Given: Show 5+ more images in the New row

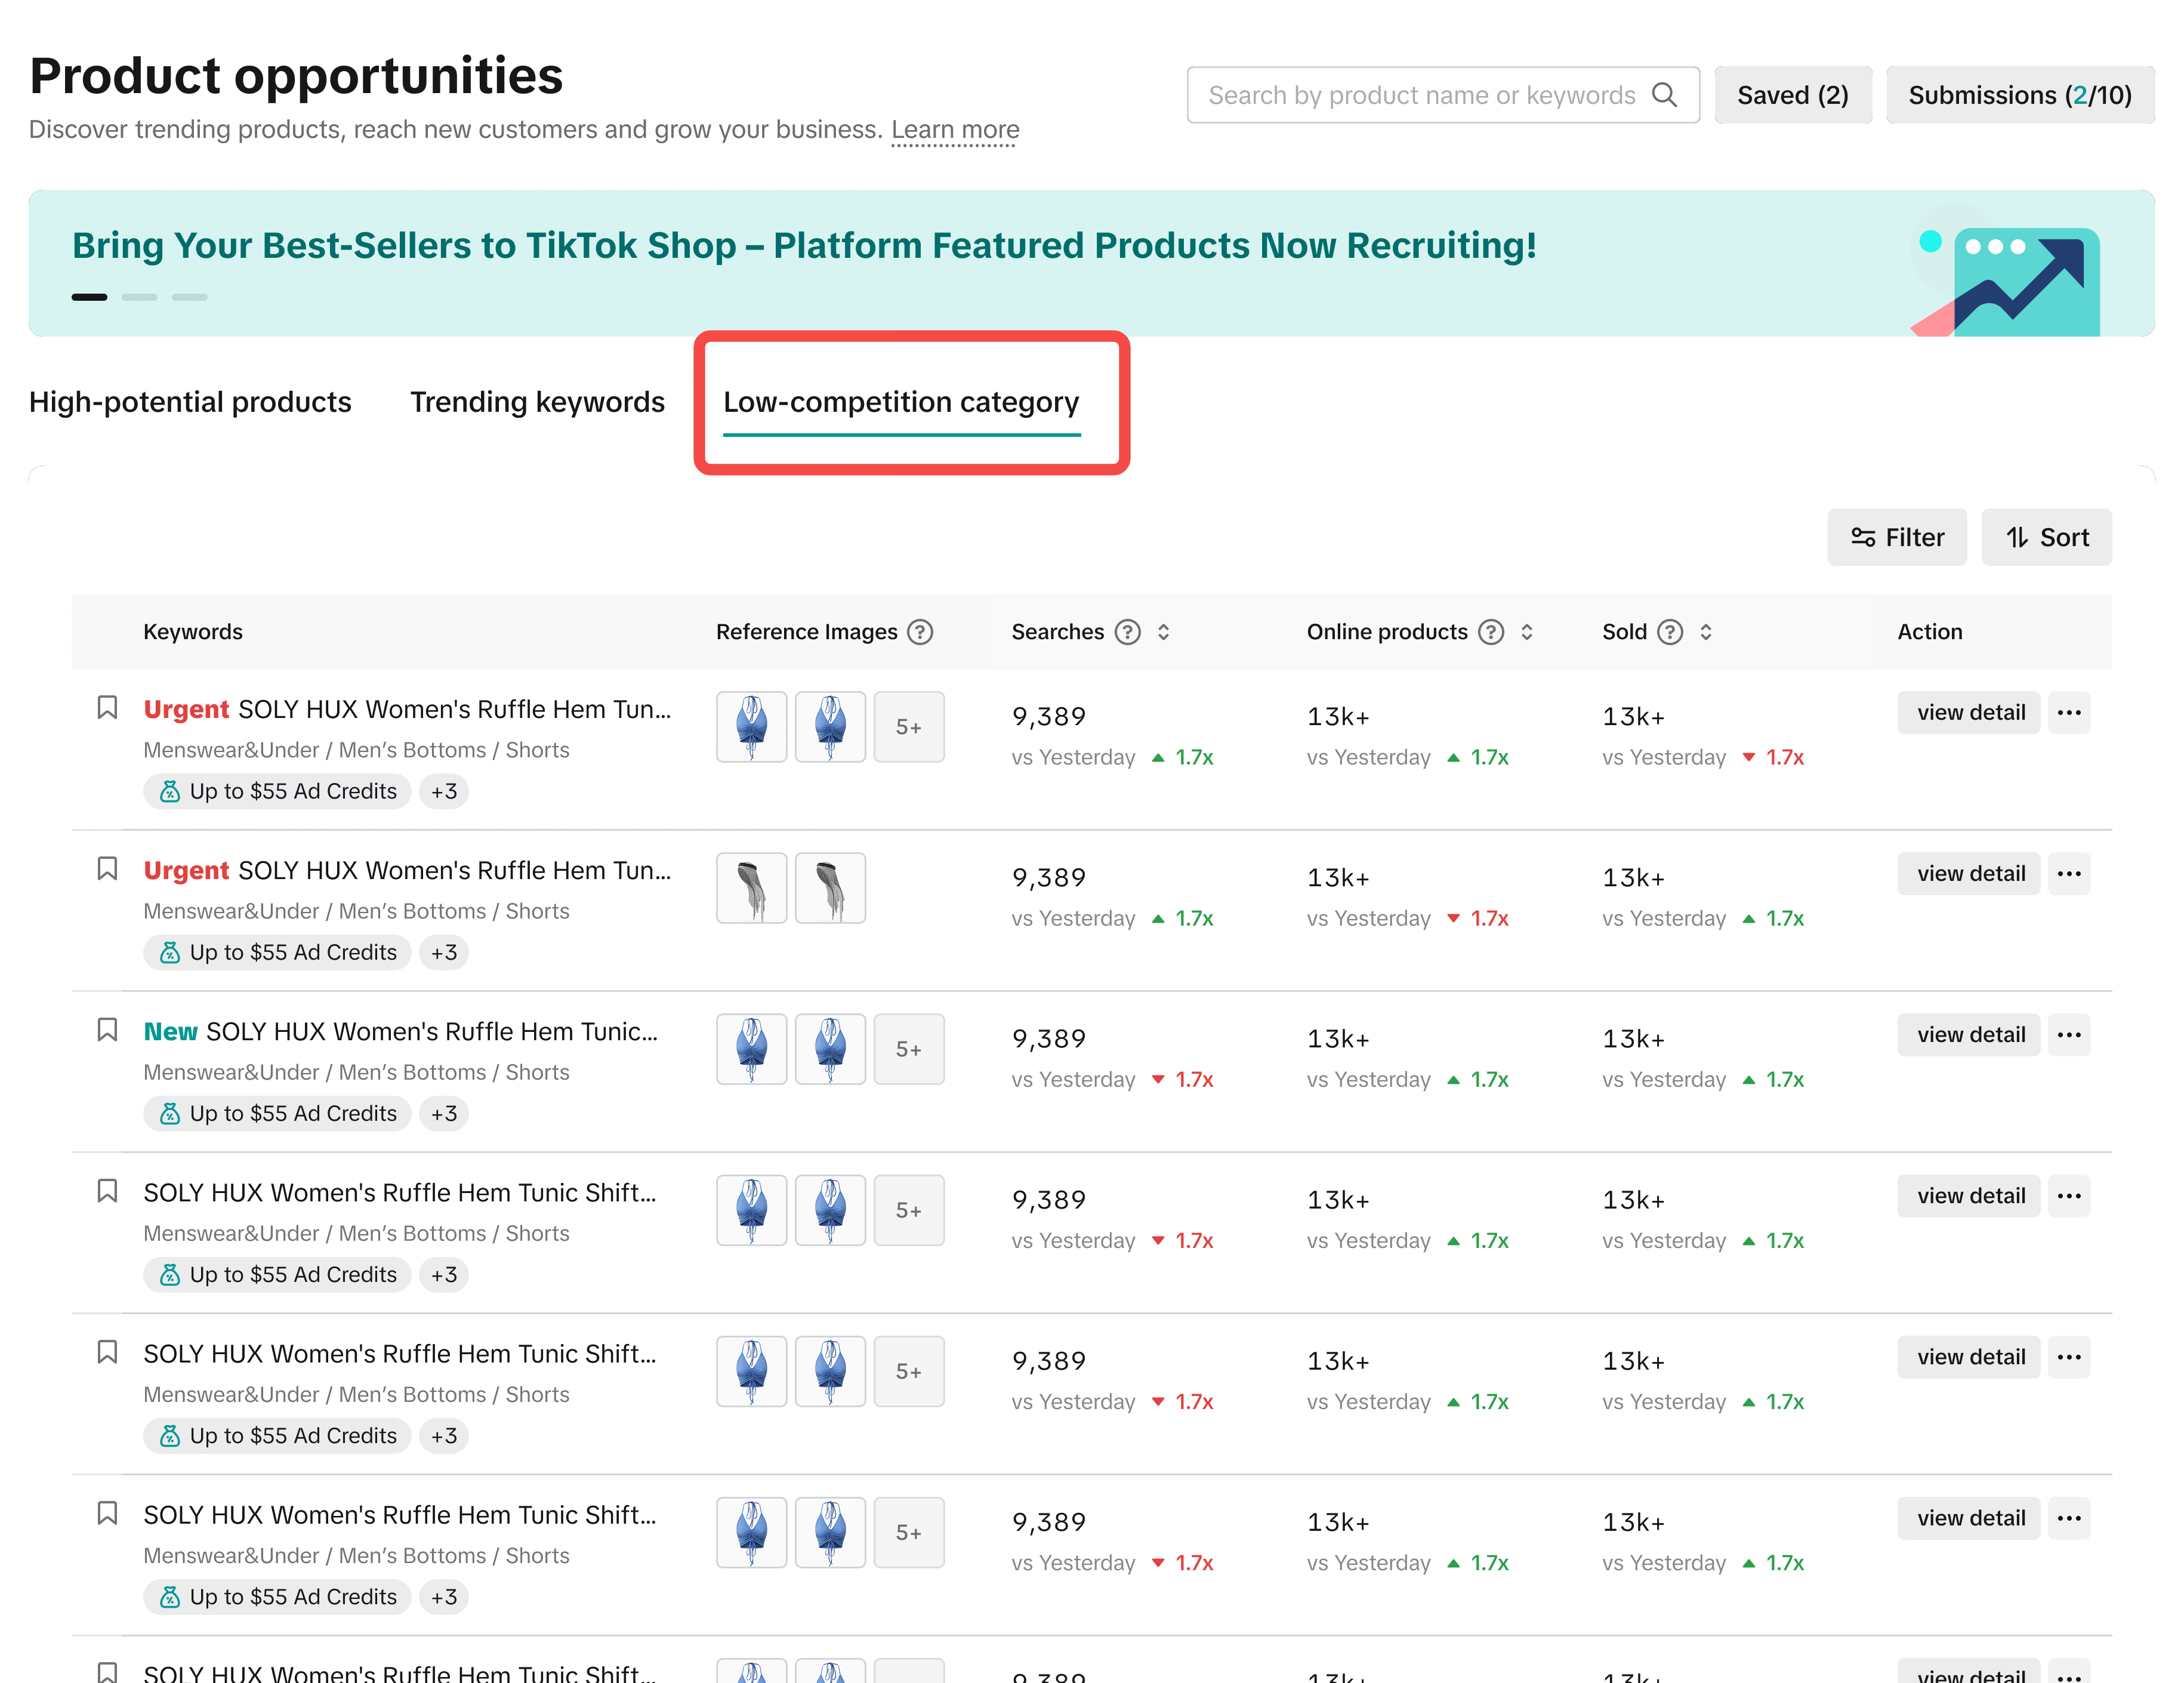Looking at the screenshot, I should coord(909,1049).
